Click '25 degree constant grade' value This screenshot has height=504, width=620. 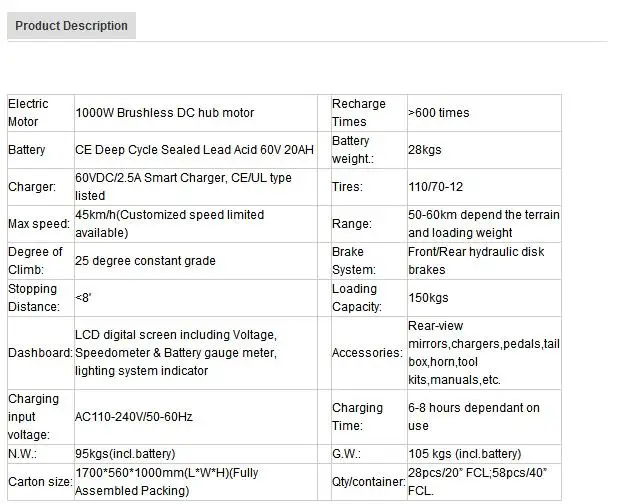pyautogui.click(x=146, y=261)
